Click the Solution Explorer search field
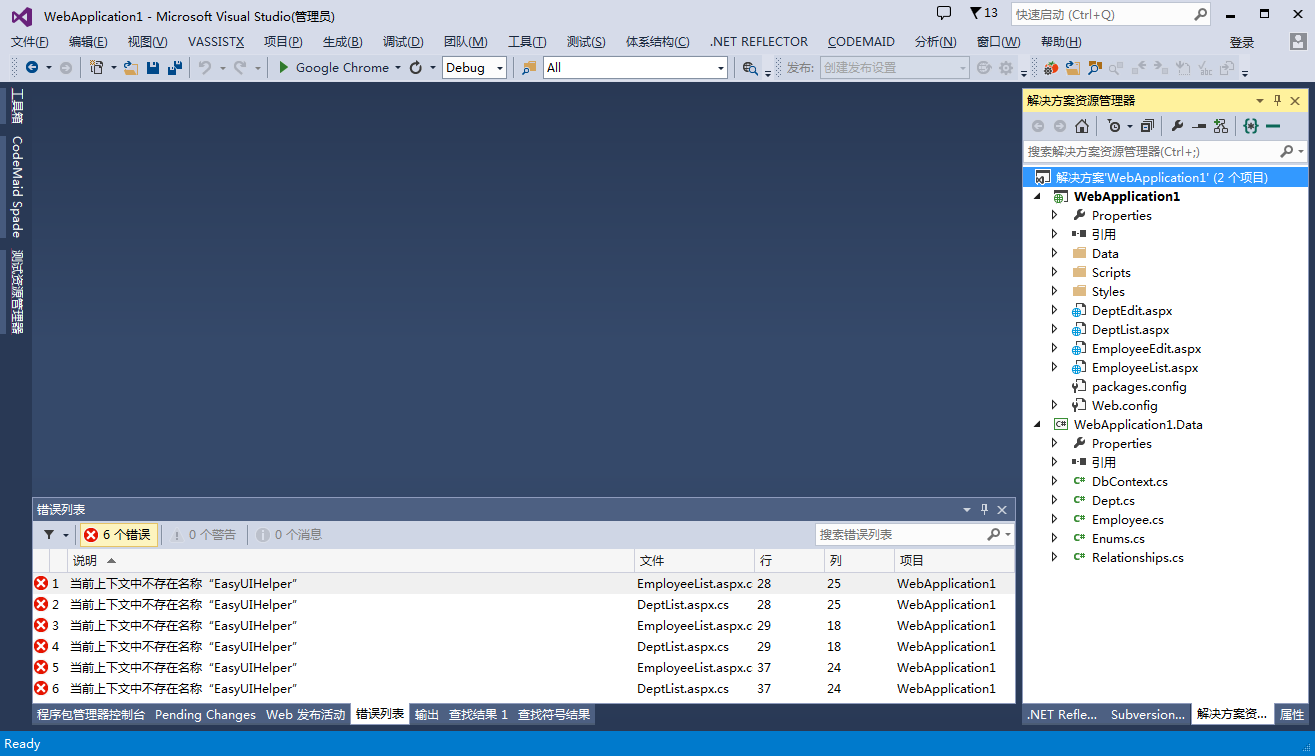 (1165, 151)
